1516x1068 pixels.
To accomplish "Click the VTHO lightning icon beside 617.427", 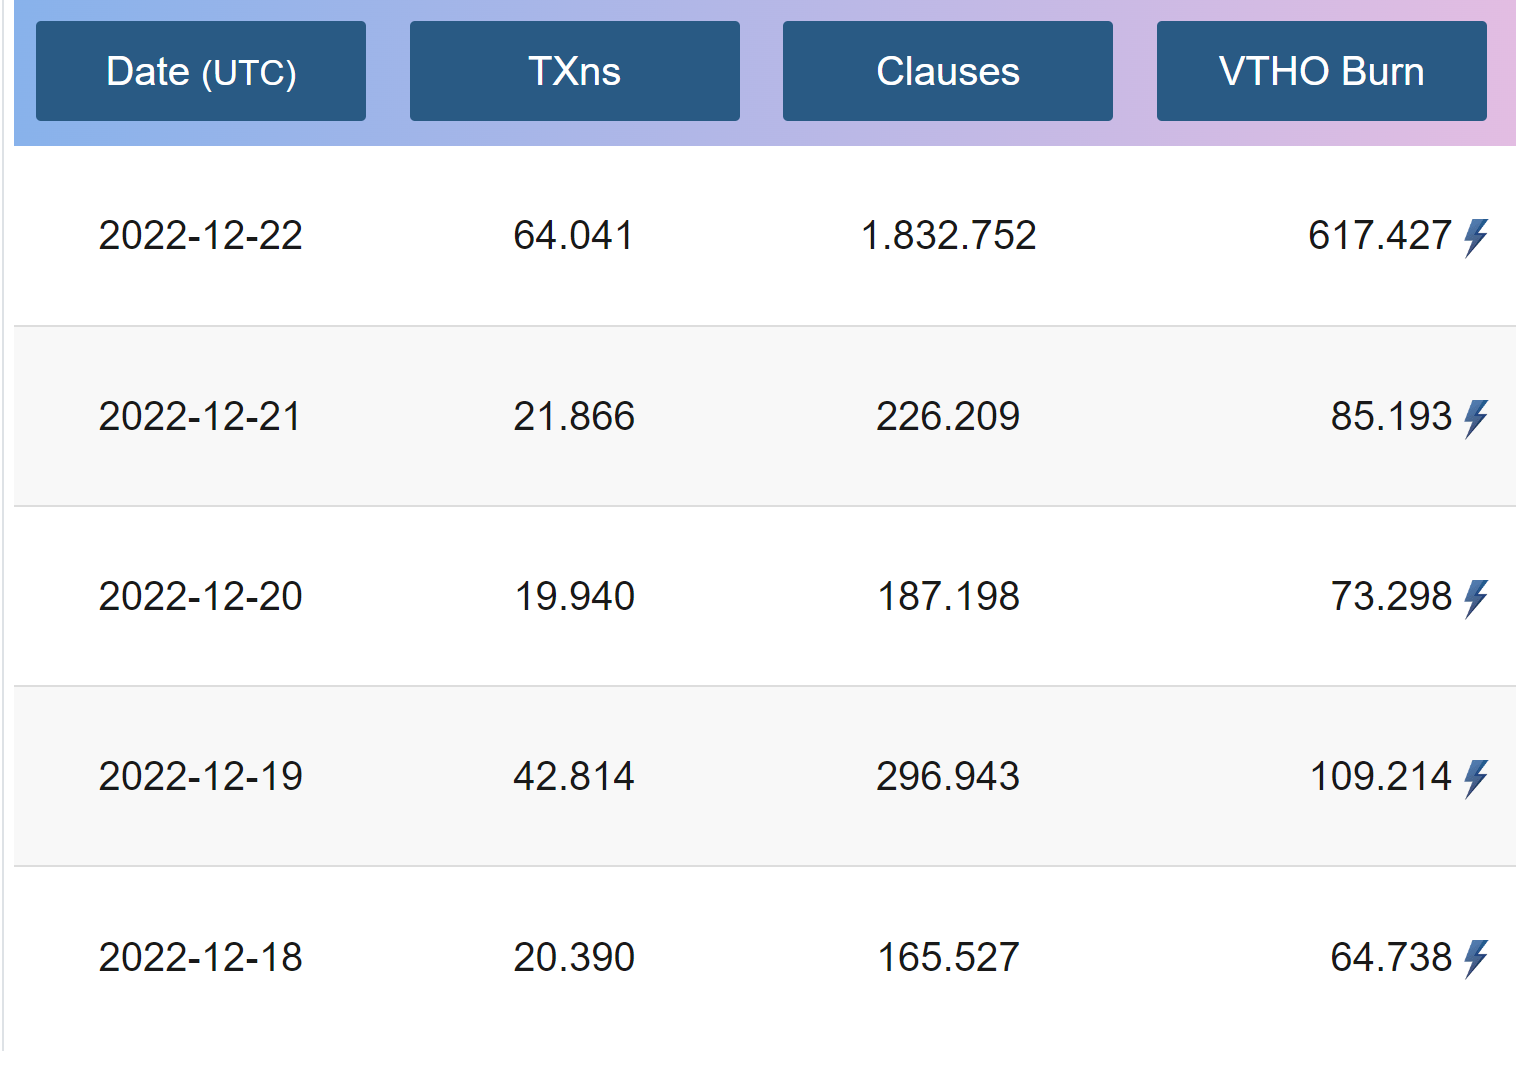I will [x=1476, y=238].
